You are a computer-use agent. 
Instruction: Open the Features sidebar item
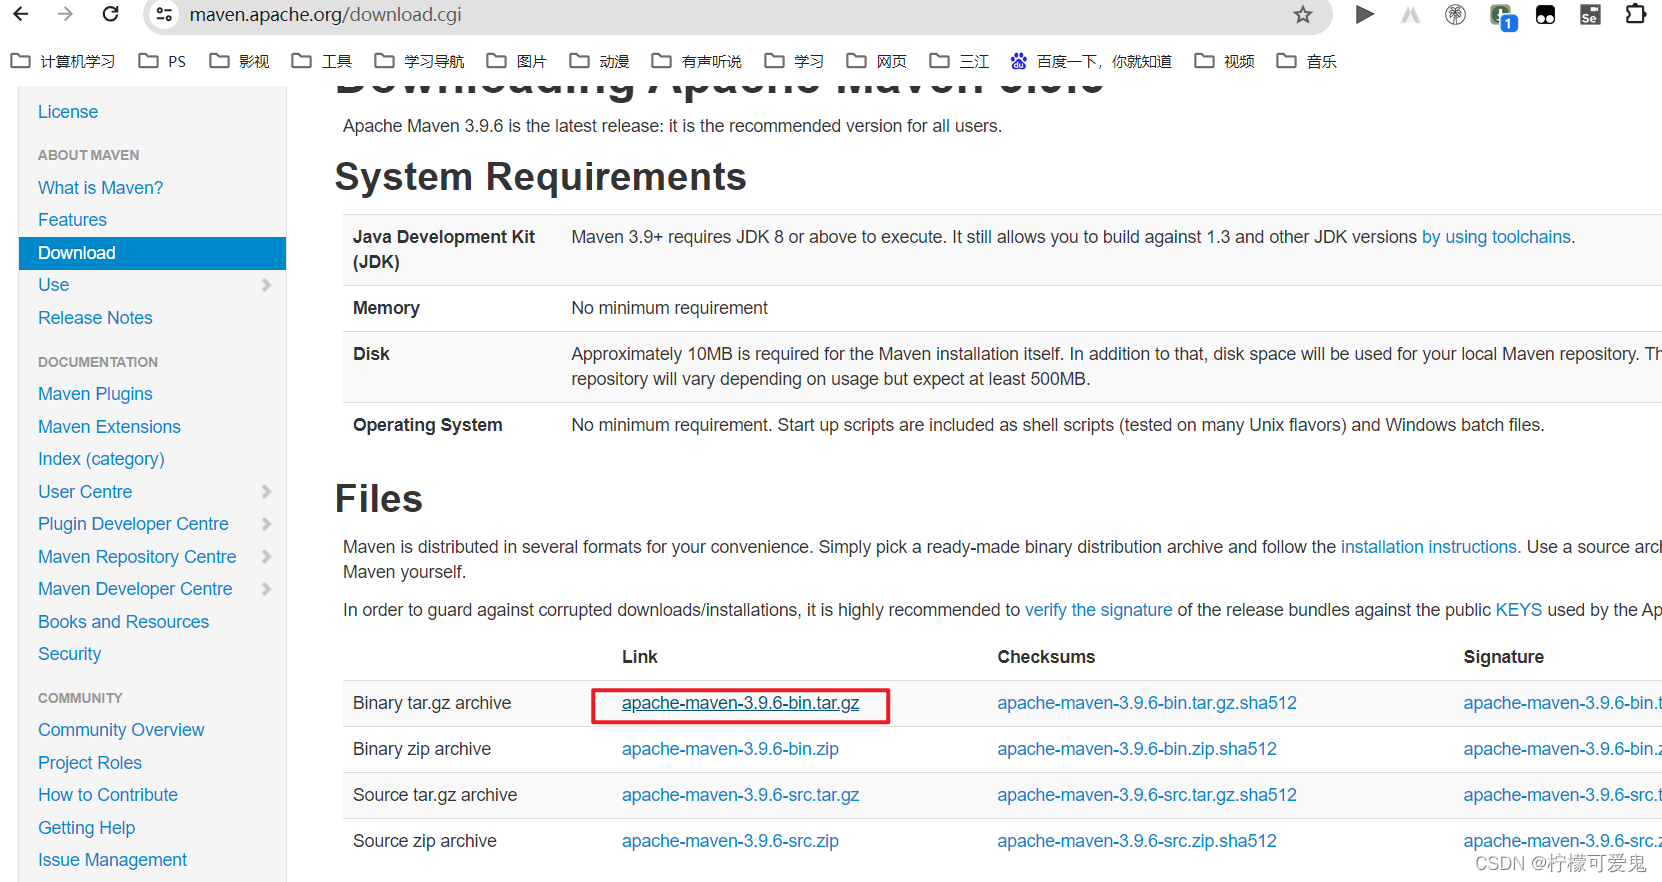(72, 220)
